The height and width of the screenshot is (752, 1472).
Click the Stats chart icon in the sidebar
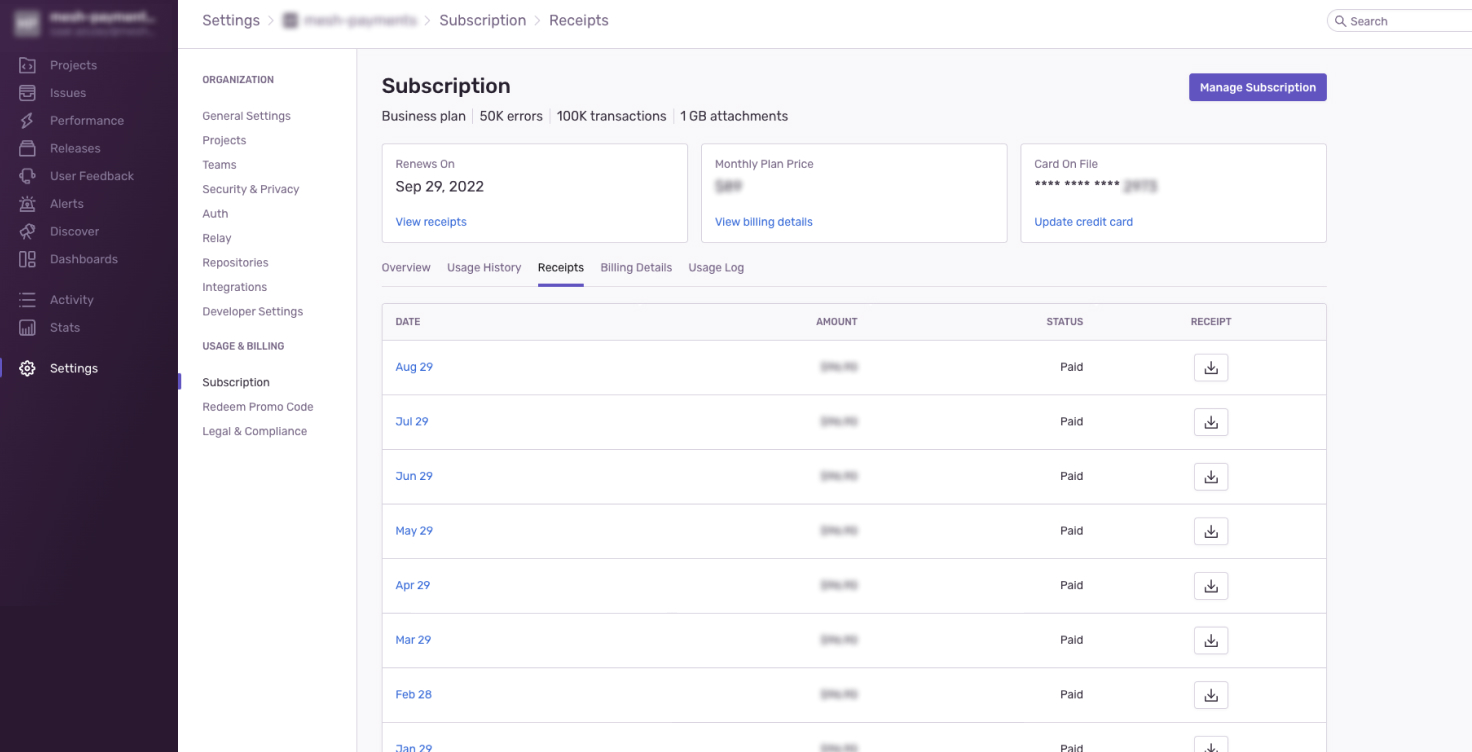[x=28, y=328]
